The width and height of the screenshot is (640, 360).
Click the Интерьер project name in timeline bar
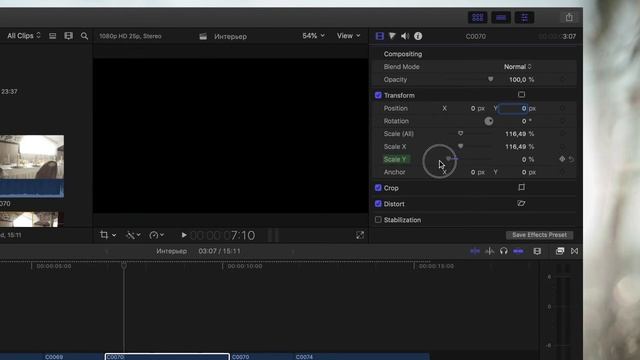[x=171, y=251]
